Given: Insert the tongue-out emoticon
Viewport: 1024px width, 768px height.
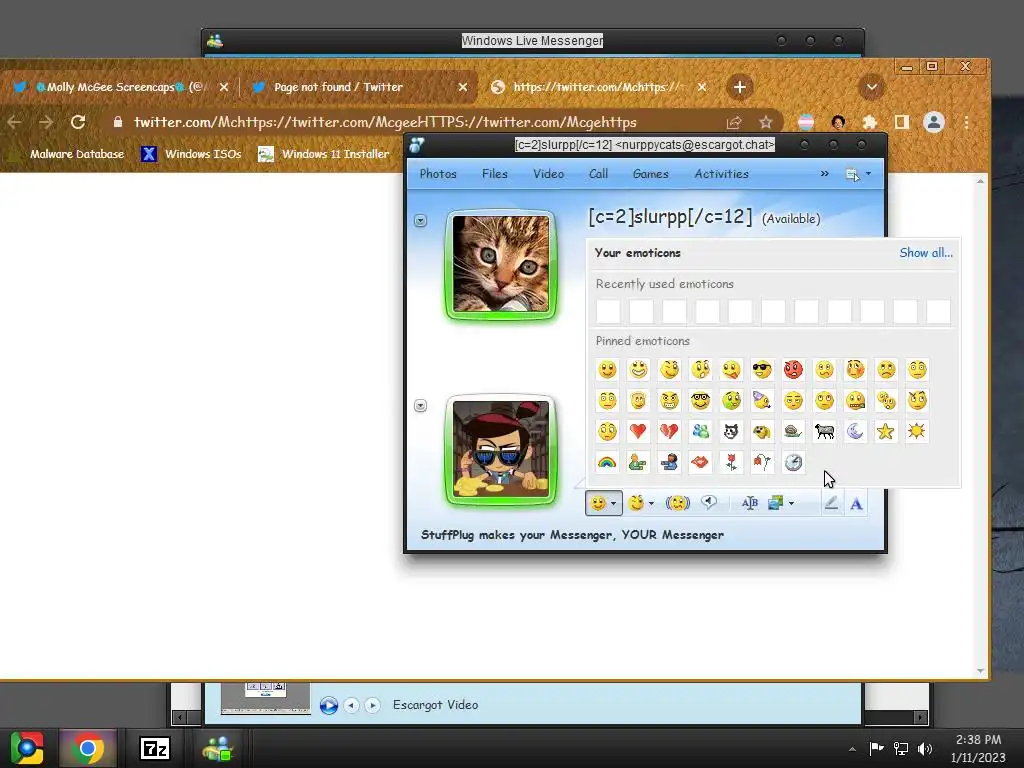Looking at the screenshot, I should coord(731,370).
